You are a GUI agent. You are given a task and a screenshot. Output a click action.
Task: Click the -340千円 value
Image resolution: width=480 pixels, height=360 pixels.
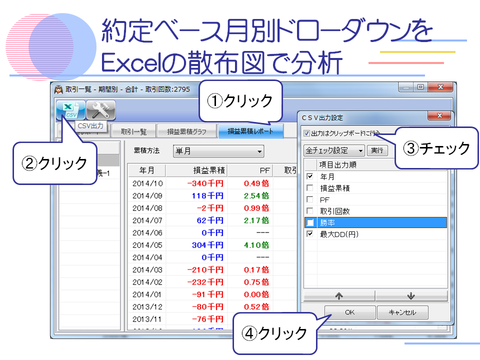(x=205, y=183)
